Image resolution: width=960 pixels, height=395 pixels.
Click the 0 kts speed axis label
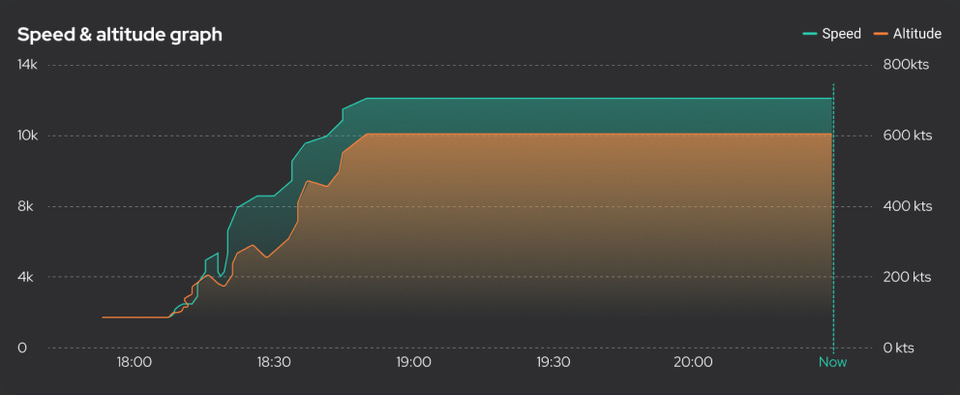[899, 348]
